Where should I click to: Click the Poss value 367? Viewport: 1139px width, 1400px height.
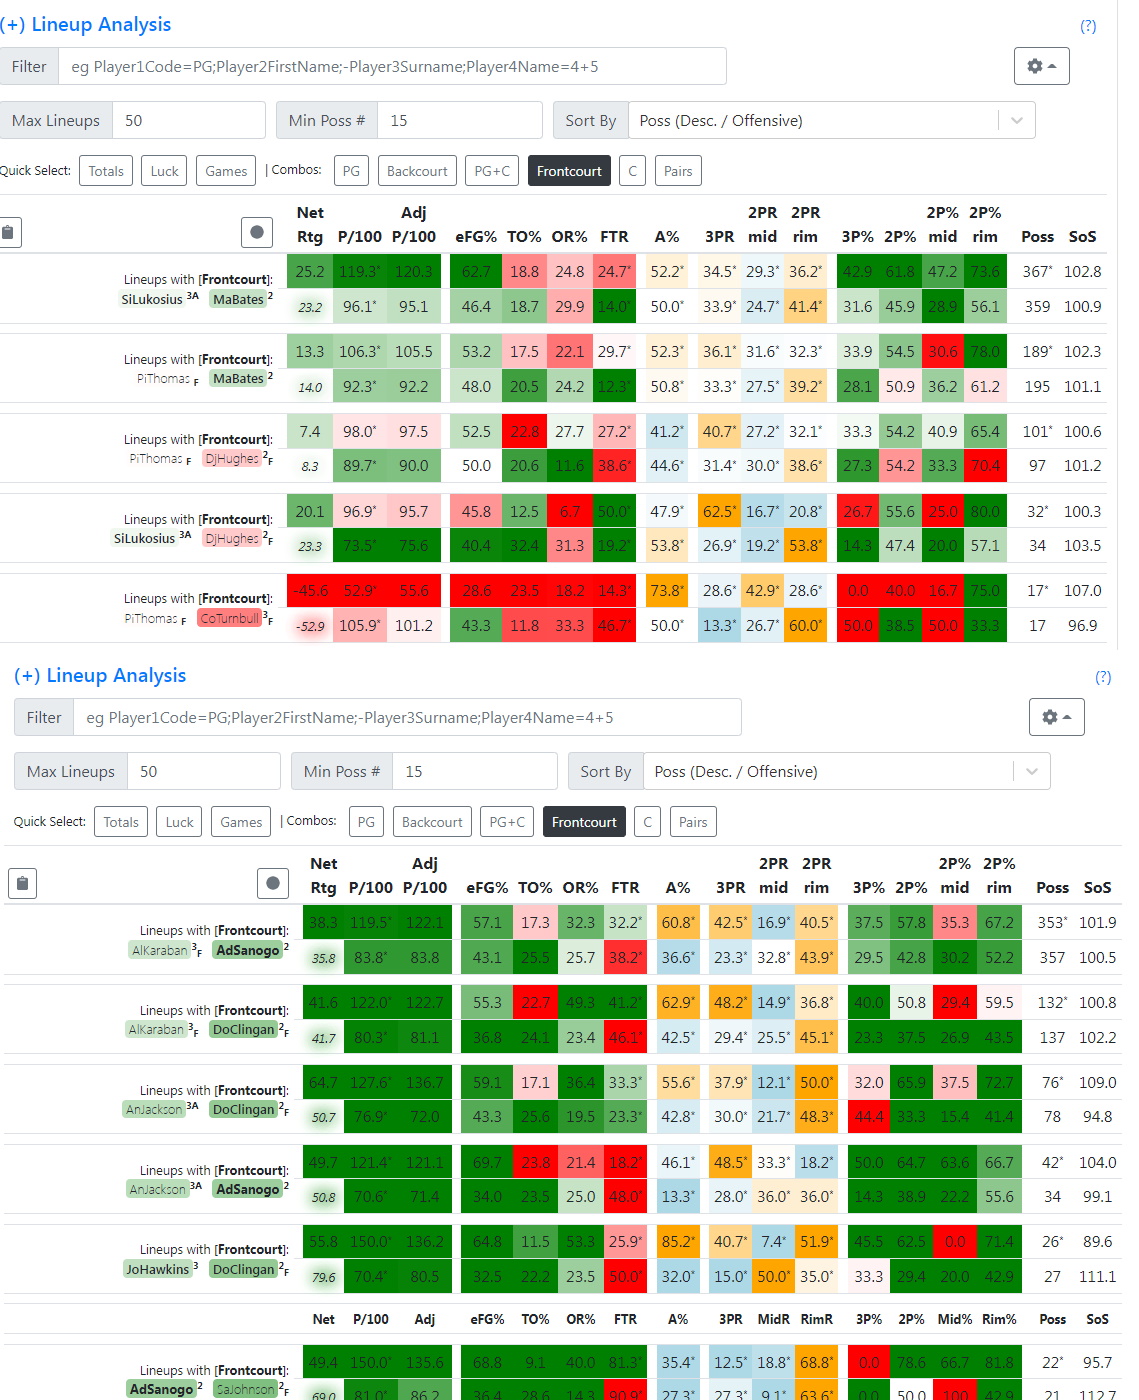pyautogui.click(x=1037, y=271)
